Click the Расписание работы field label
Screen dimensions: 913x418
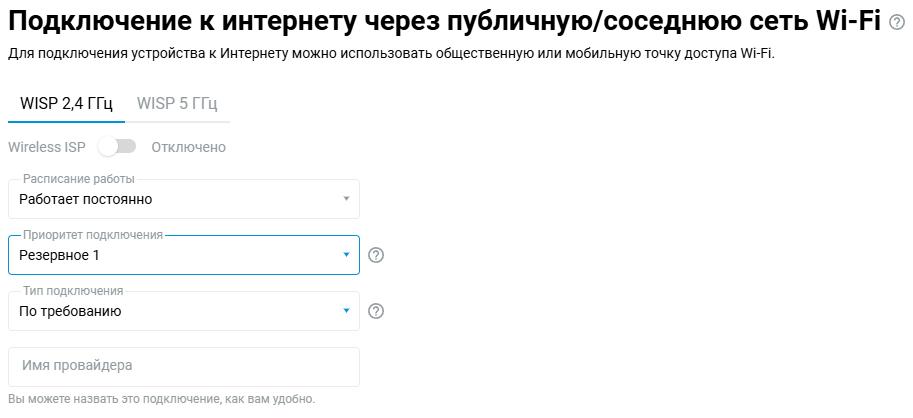pos(79,179)
